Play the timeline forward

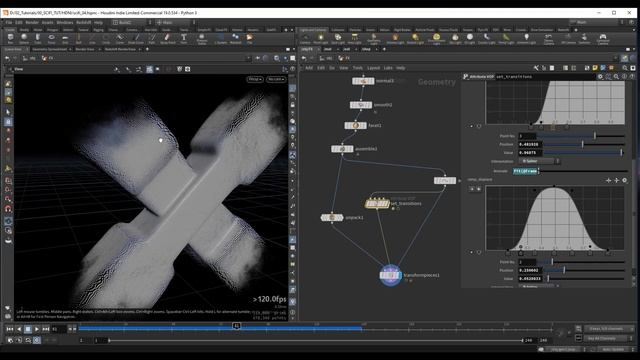[x=37, y=329]
